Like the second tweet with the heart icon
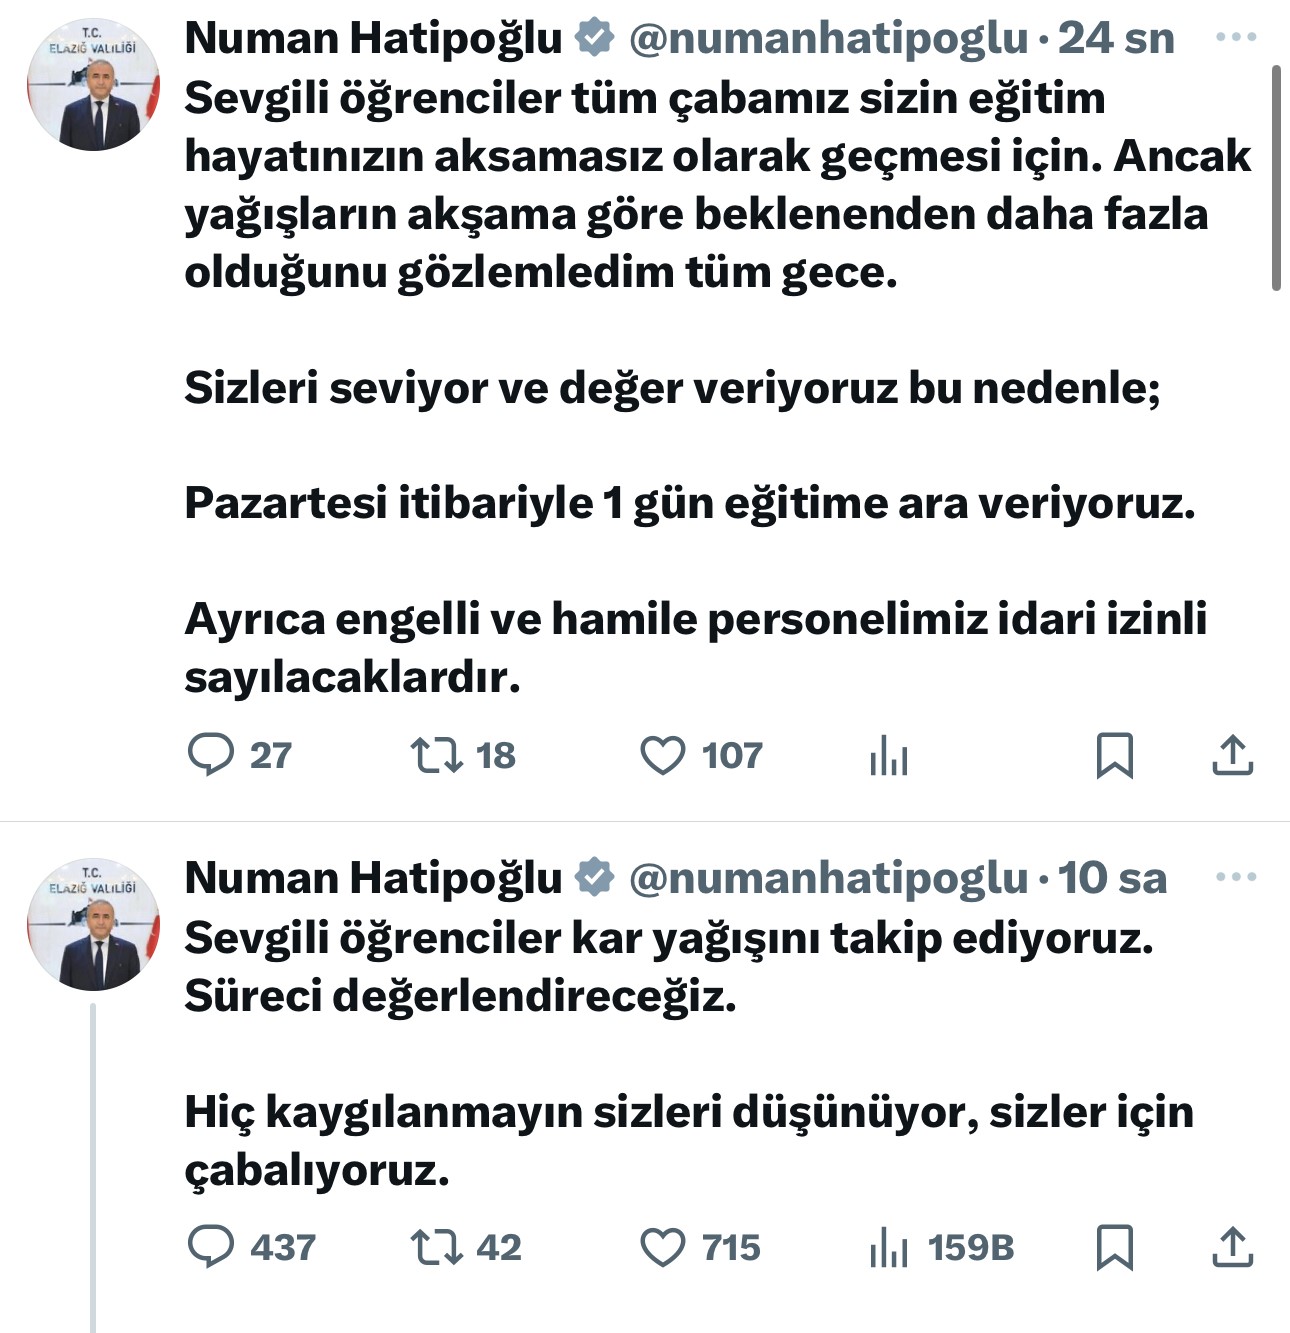Image resolution: width=1290 pixels, height=1333 pixels. pyautogui.click(x=664, y=1247)
